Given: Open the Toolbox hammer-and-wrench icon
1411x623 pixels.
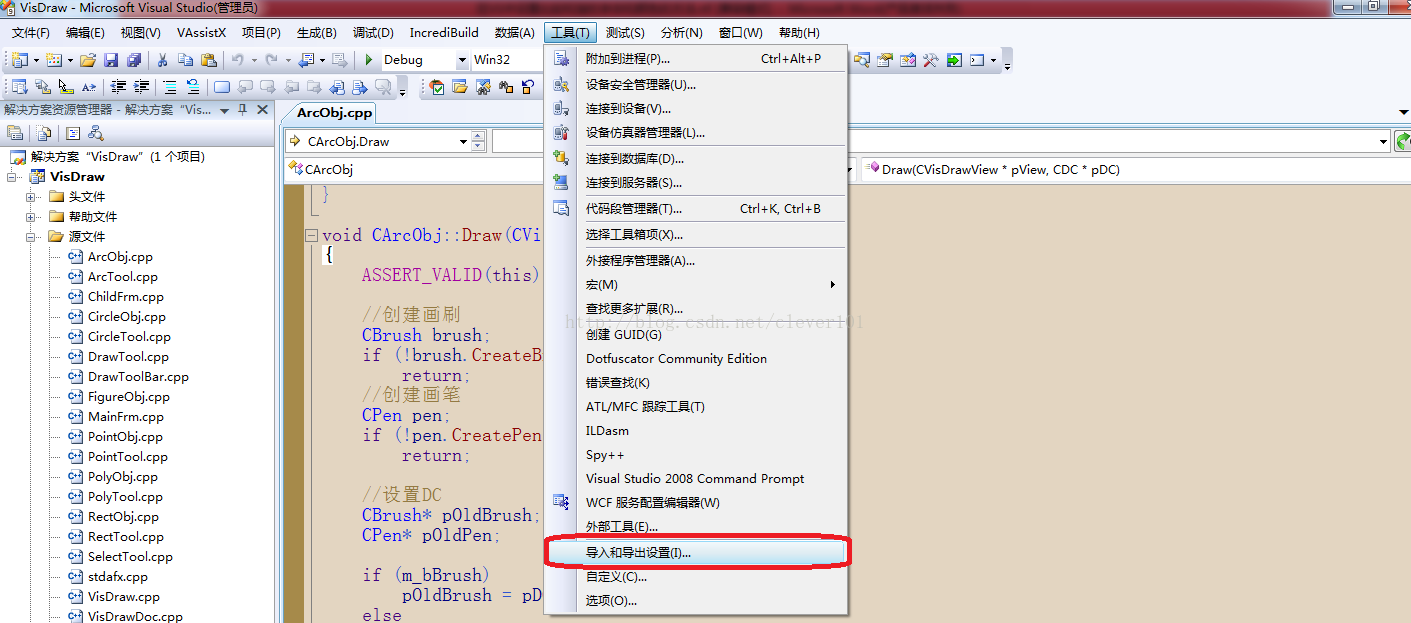Looking at the screenshot, I should [931, 60].
